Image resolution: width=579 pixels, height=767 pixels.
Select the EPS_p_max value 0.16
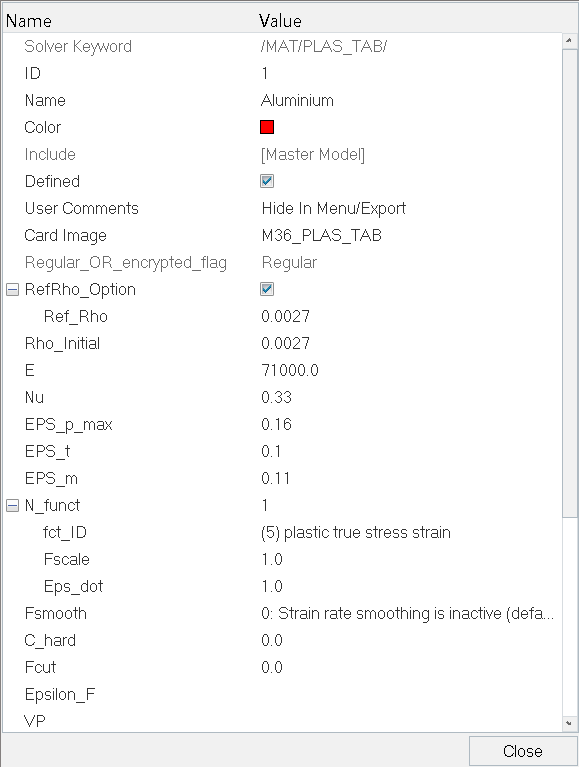[276, 424]
